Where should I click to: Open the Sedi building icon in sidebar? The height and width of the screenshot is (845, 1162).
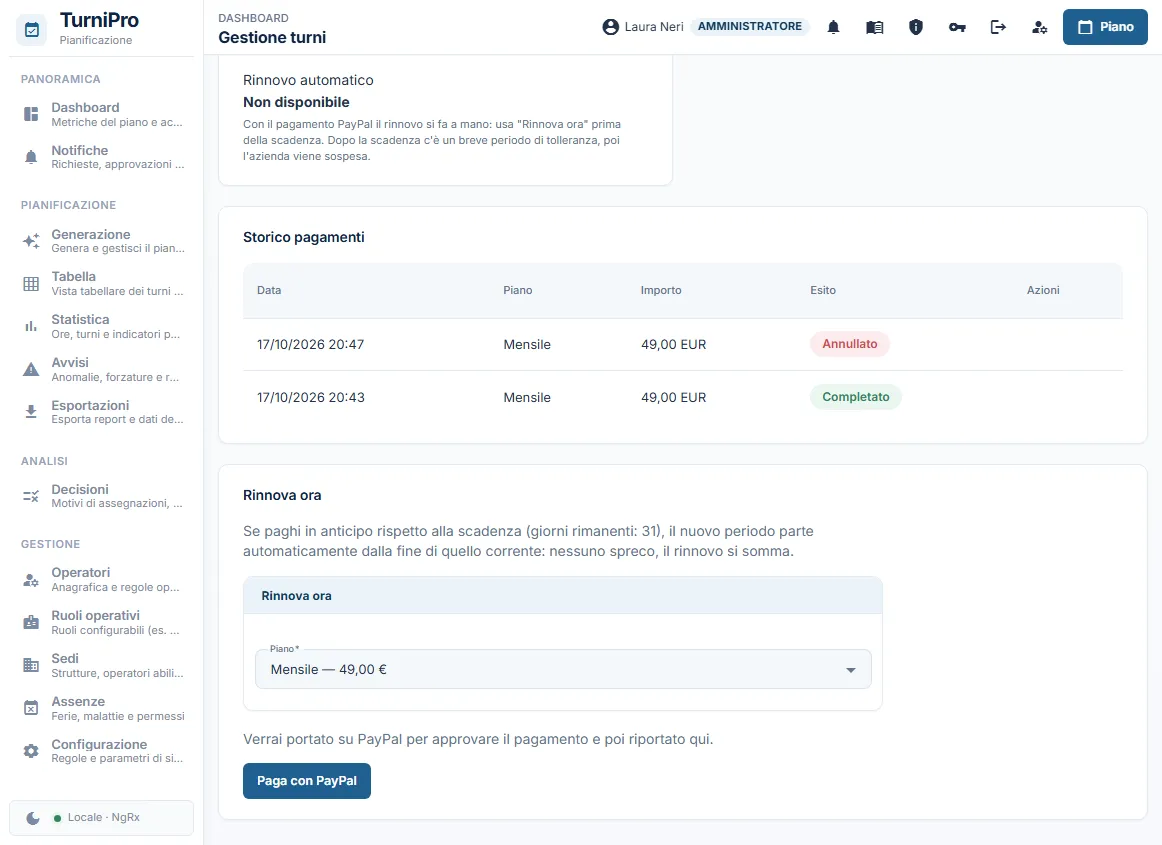pos(31,665)
